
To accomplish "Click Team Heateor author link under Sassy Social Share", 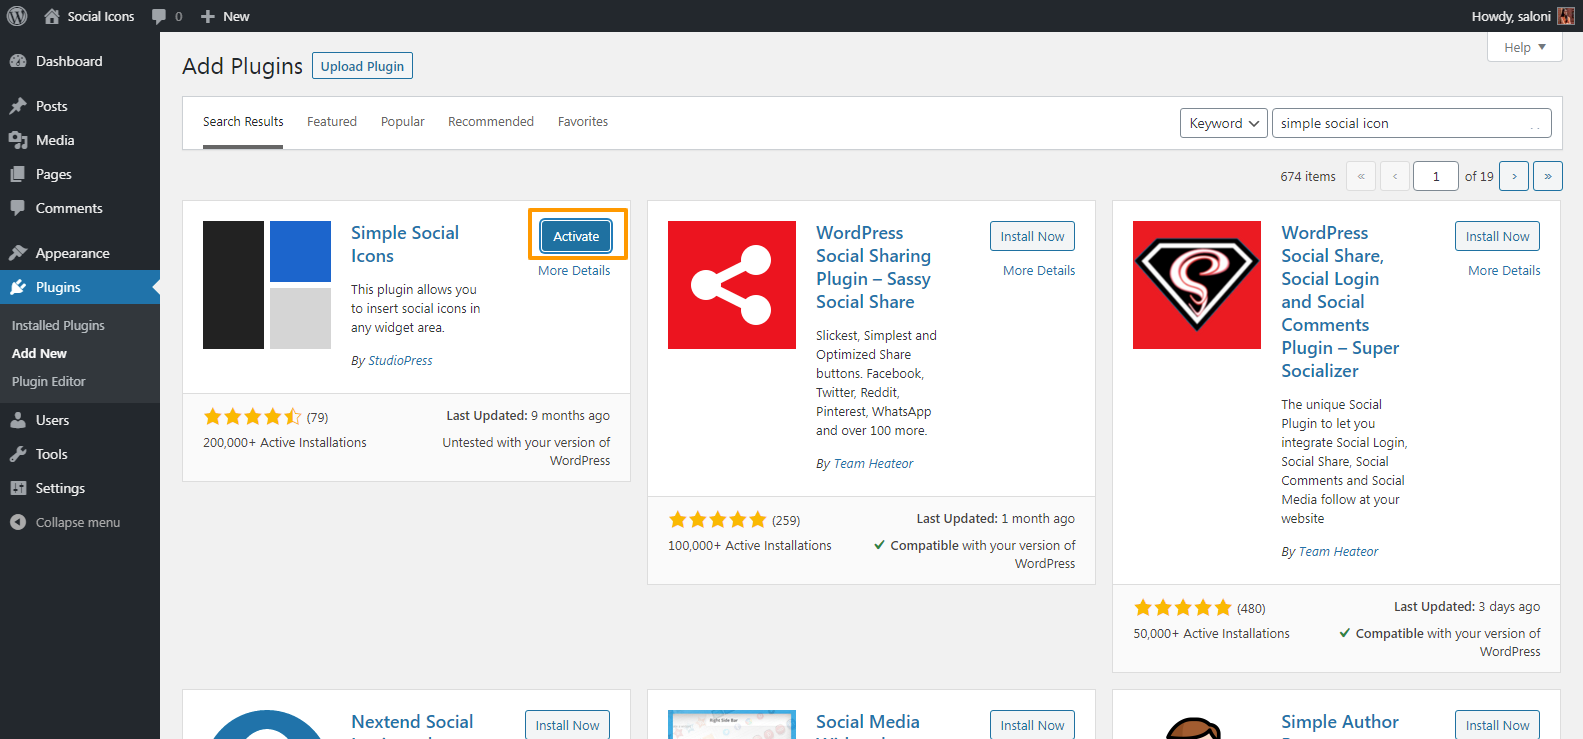I will coord(873,463).
